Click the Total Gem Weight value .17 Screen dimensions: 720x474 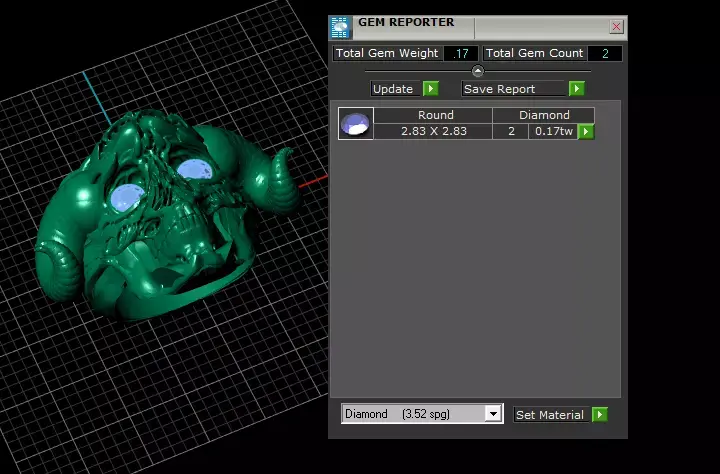pyautogui.click(x=461, y=53)
